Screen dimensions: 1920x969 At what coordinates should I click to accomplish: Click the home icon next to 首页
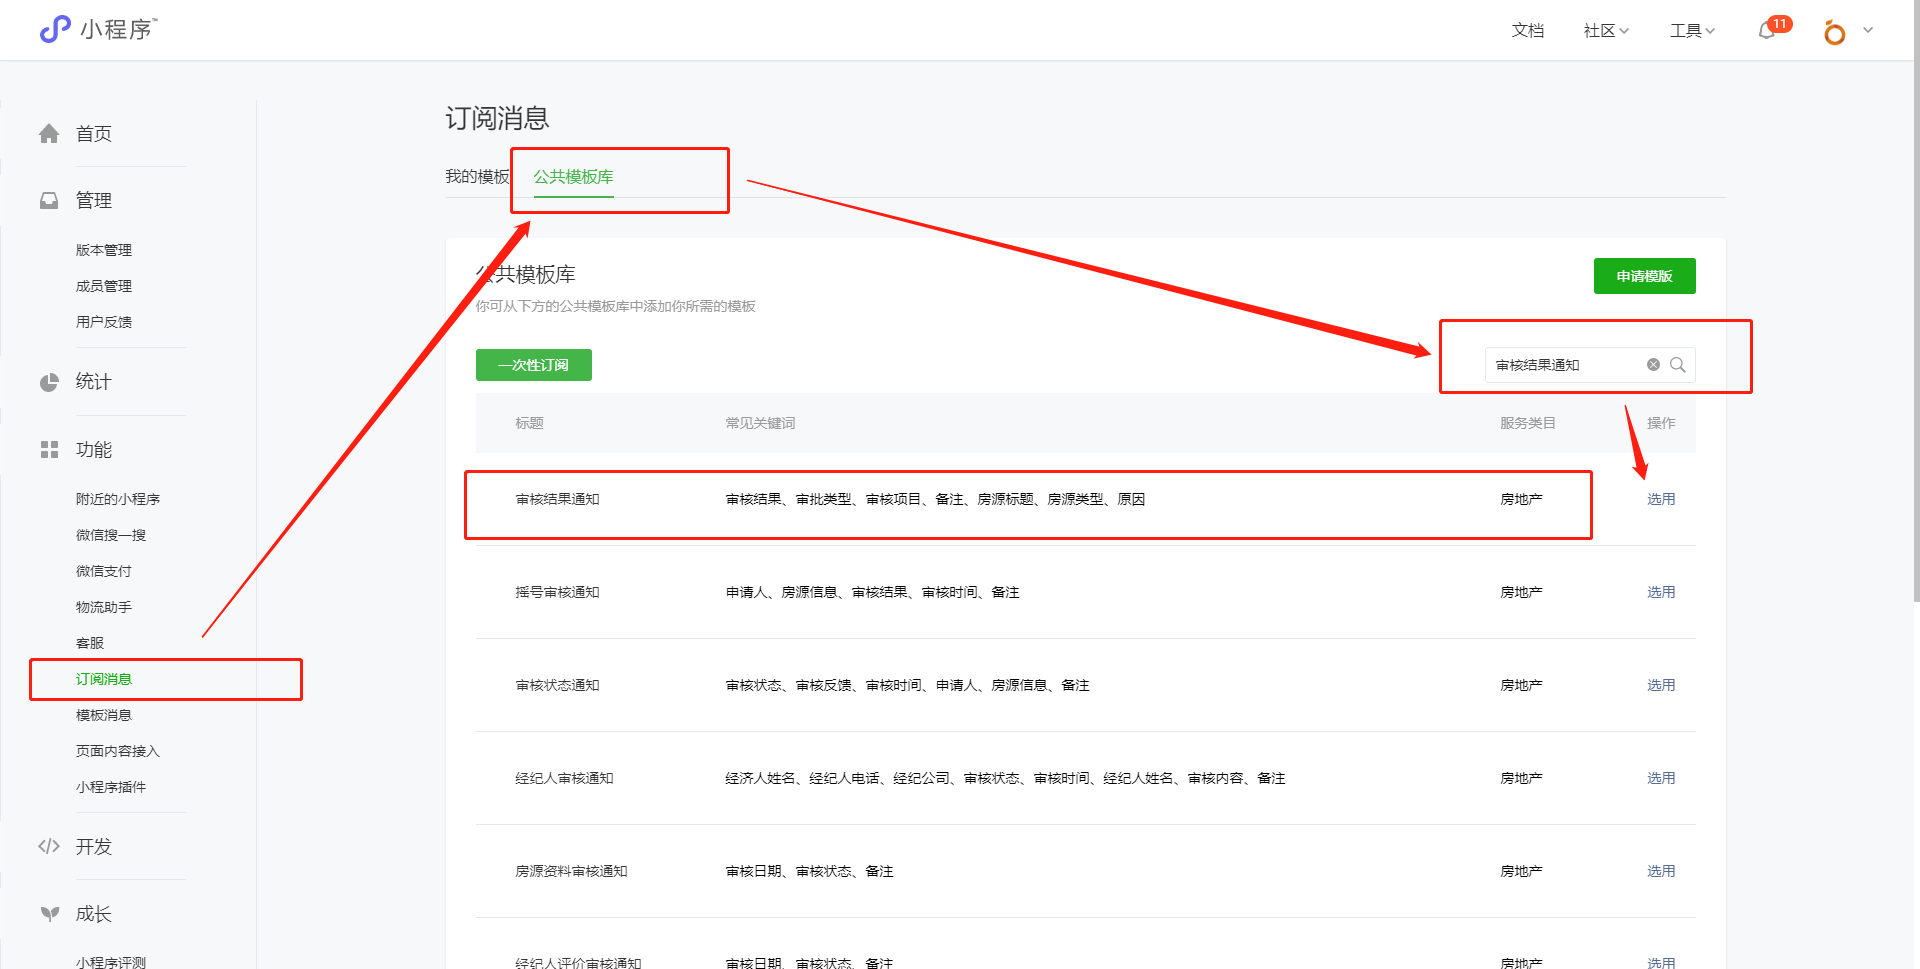[49, 134]
